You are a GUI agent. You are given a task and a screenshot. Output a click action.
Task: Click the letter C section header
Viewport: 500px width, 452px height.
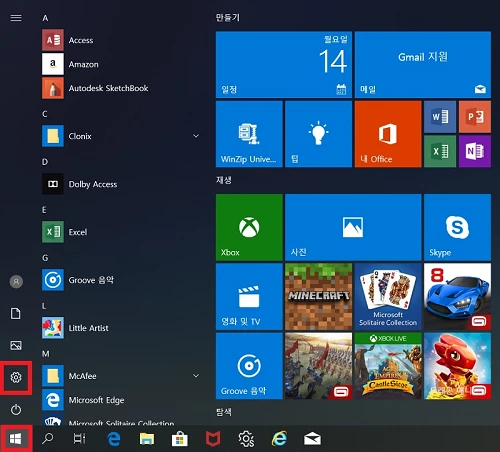tap(45, 114)
